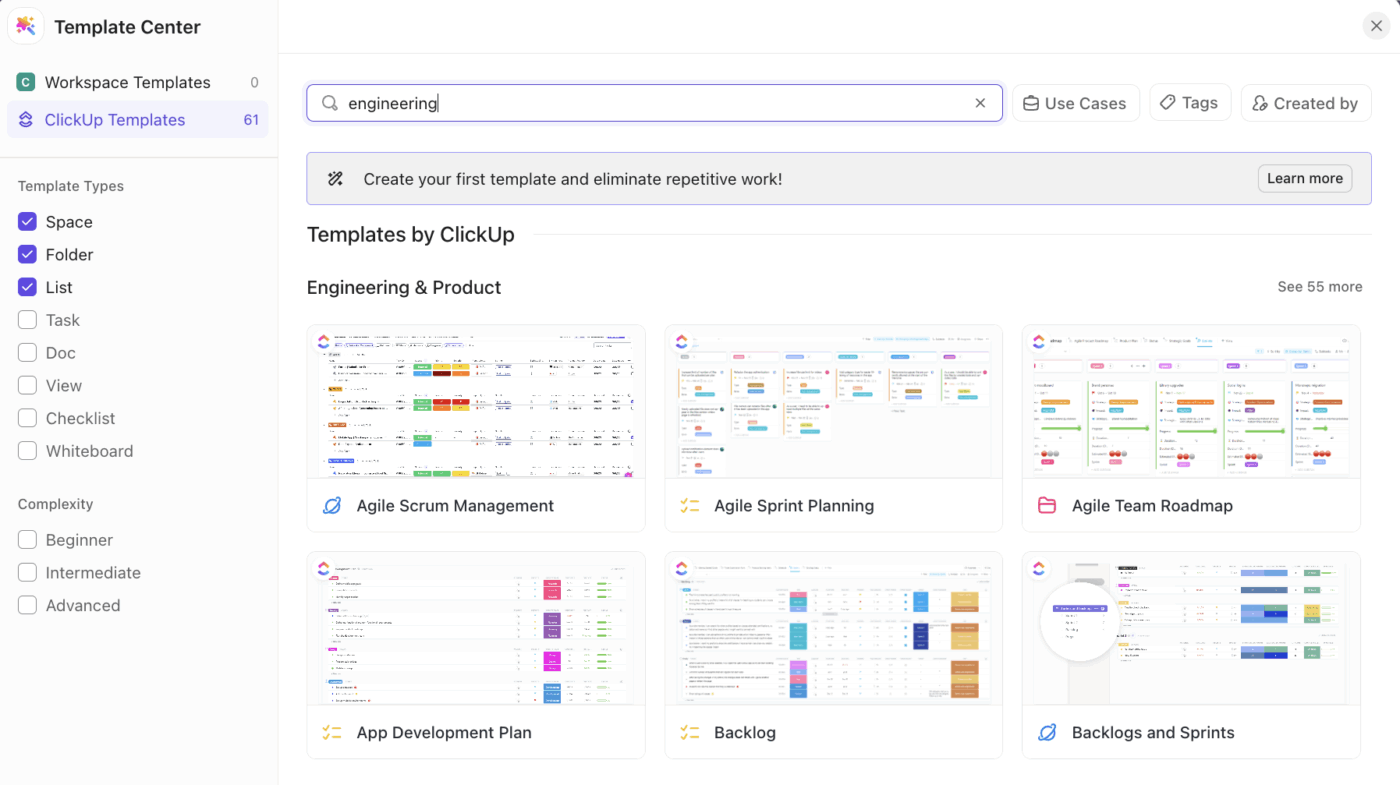Open the Tags filter dropdown
Viewport: 1400px width, 785px height.
click(1190, 103)
